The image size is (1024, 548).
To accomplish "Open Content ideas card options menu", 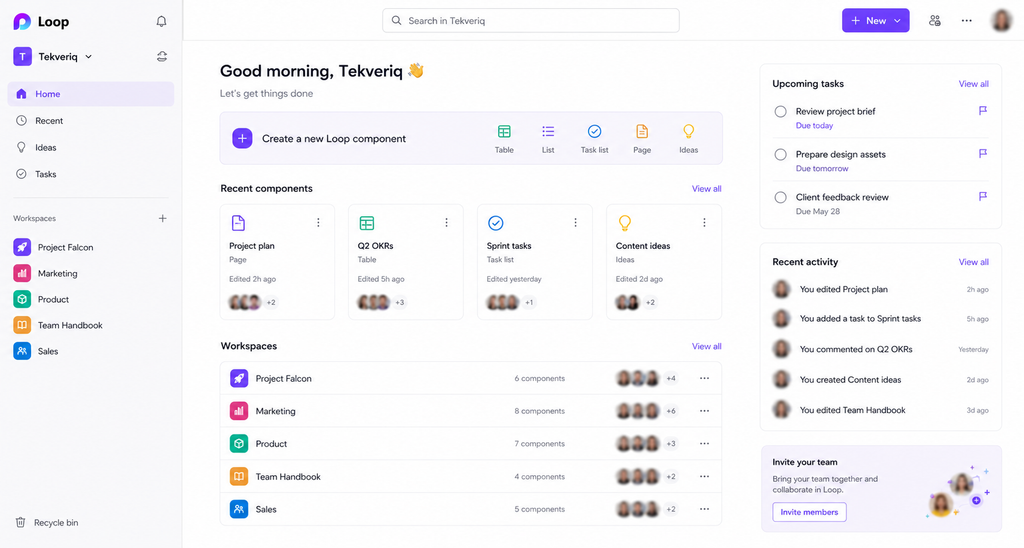I will (x=704, y=223).
